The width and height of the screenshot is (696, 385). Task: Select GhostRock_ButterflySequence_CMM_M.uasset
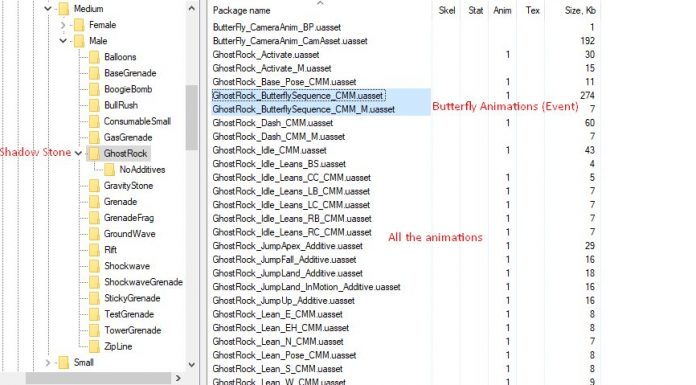coord(304,109)
